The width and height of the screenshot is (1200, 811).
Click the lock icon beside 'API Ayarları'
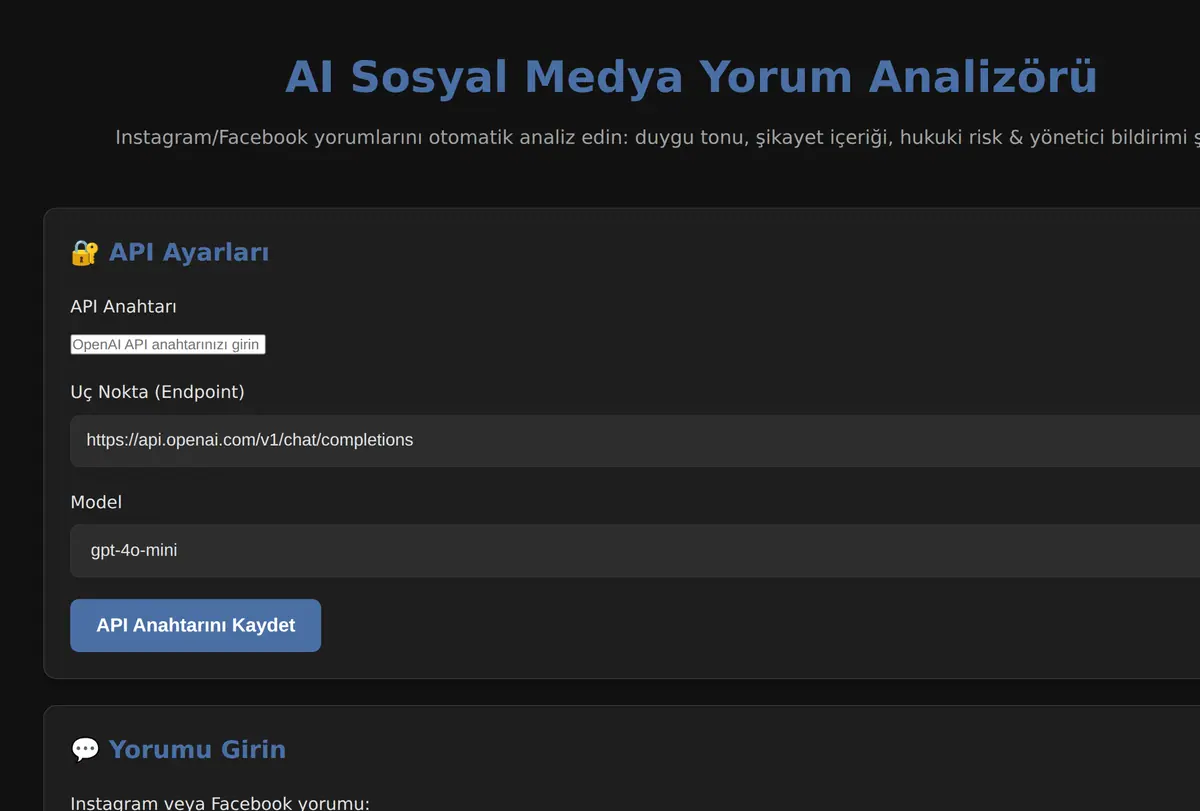tap(84, 253)
